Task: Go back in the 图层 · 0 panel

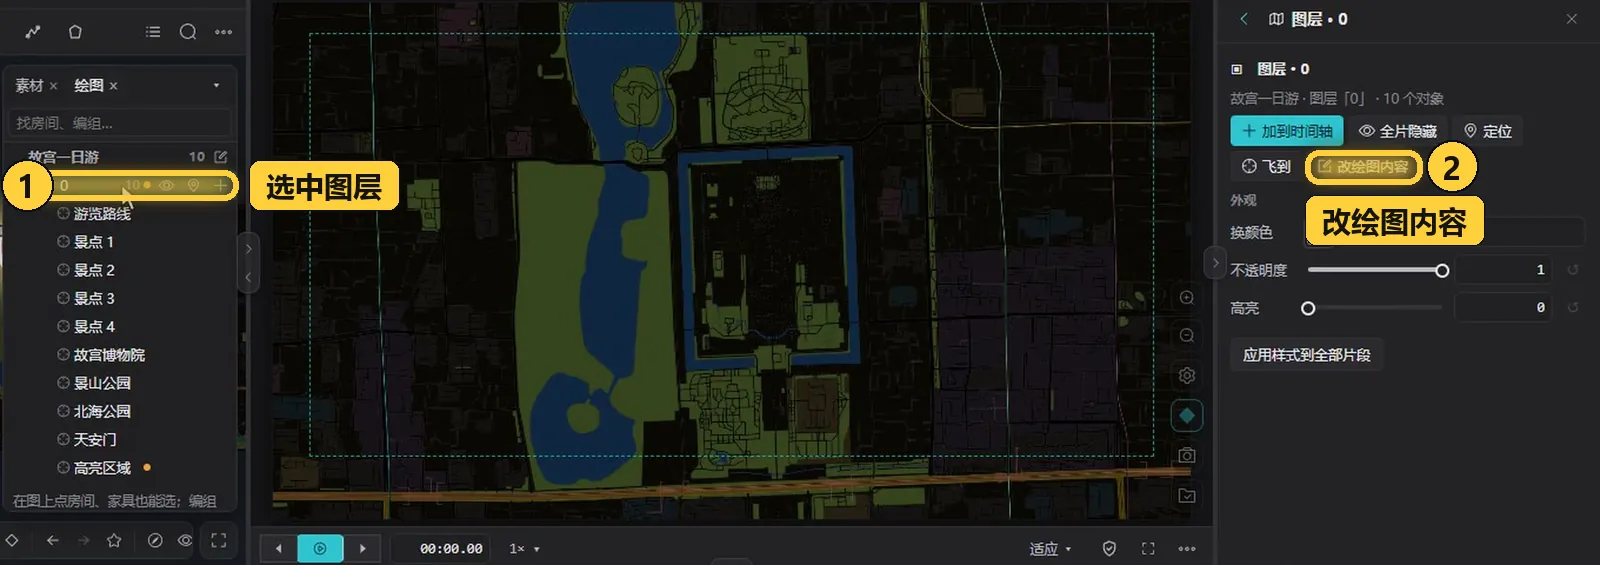Action: [x=1244, y=19]
